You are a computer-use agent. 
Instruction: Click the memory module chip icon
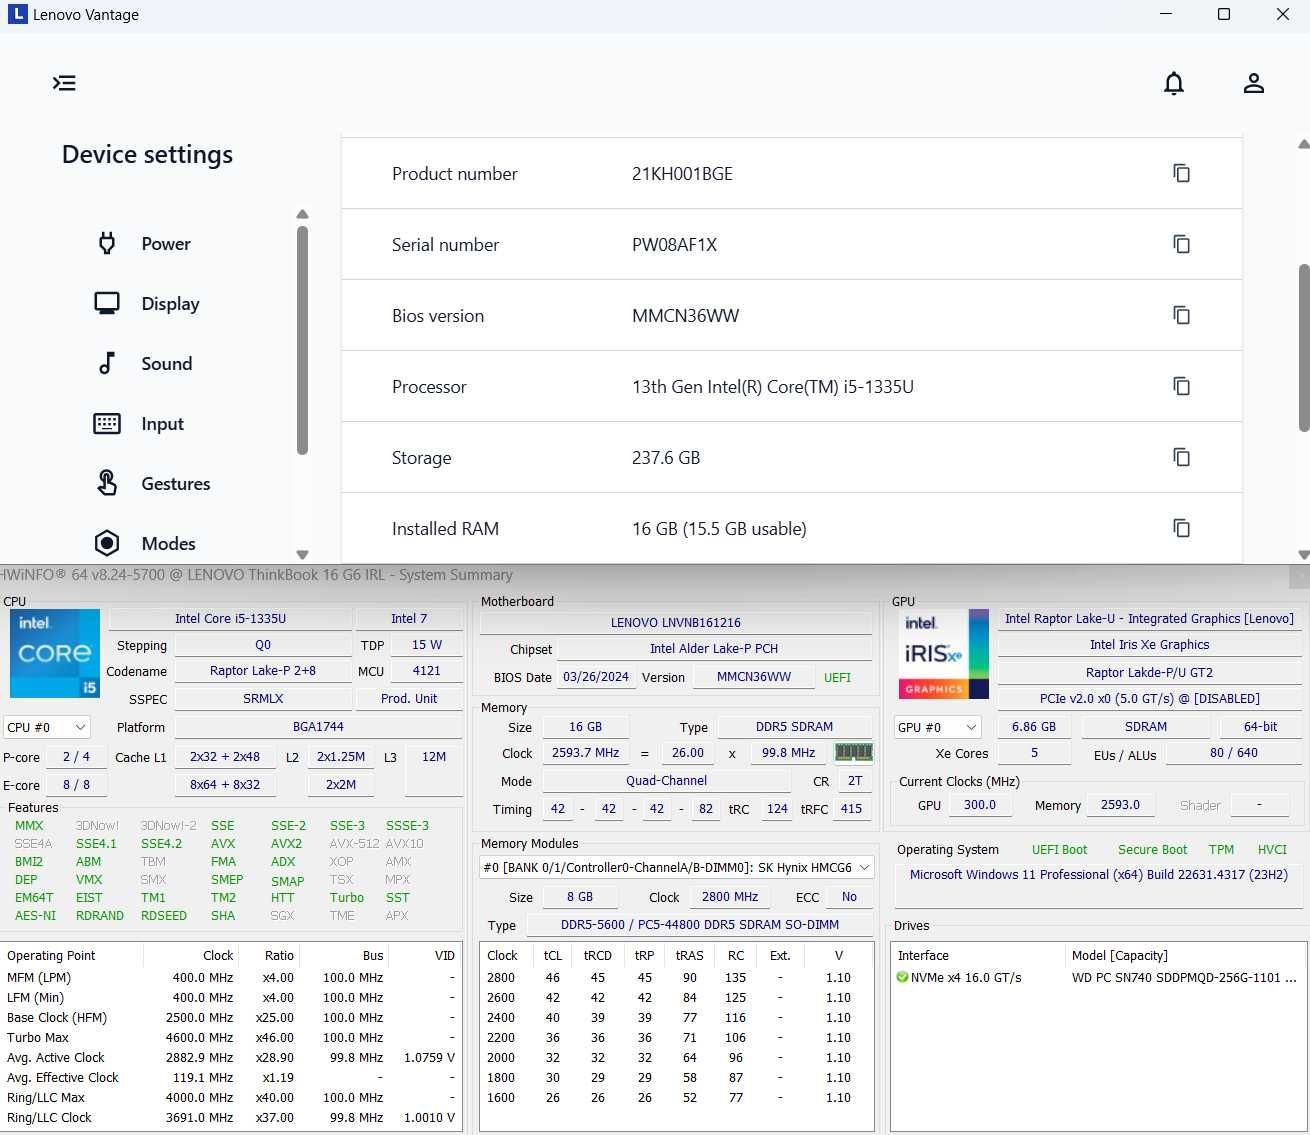854,752
